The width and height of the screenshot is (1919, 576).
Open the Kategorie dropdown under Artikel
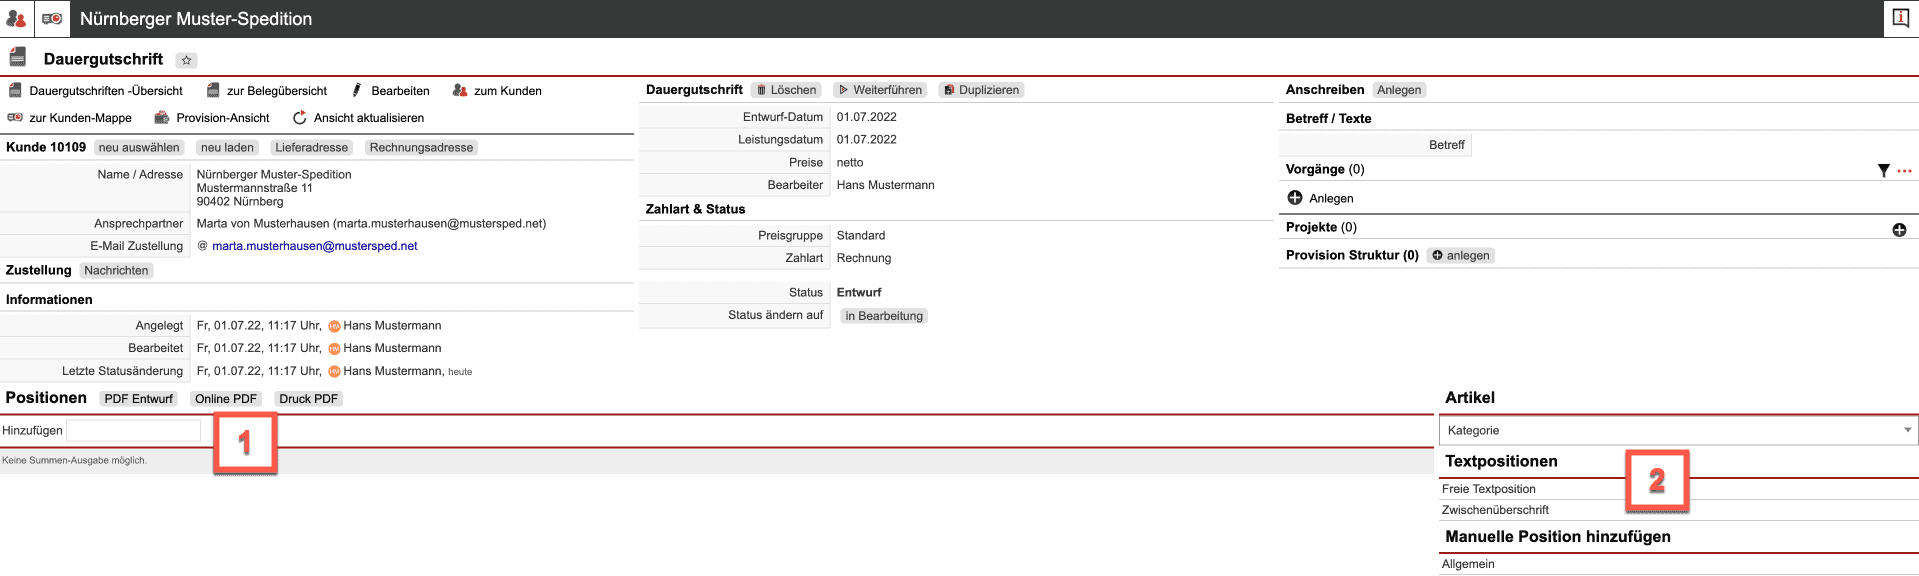[x=1677, y=430]
